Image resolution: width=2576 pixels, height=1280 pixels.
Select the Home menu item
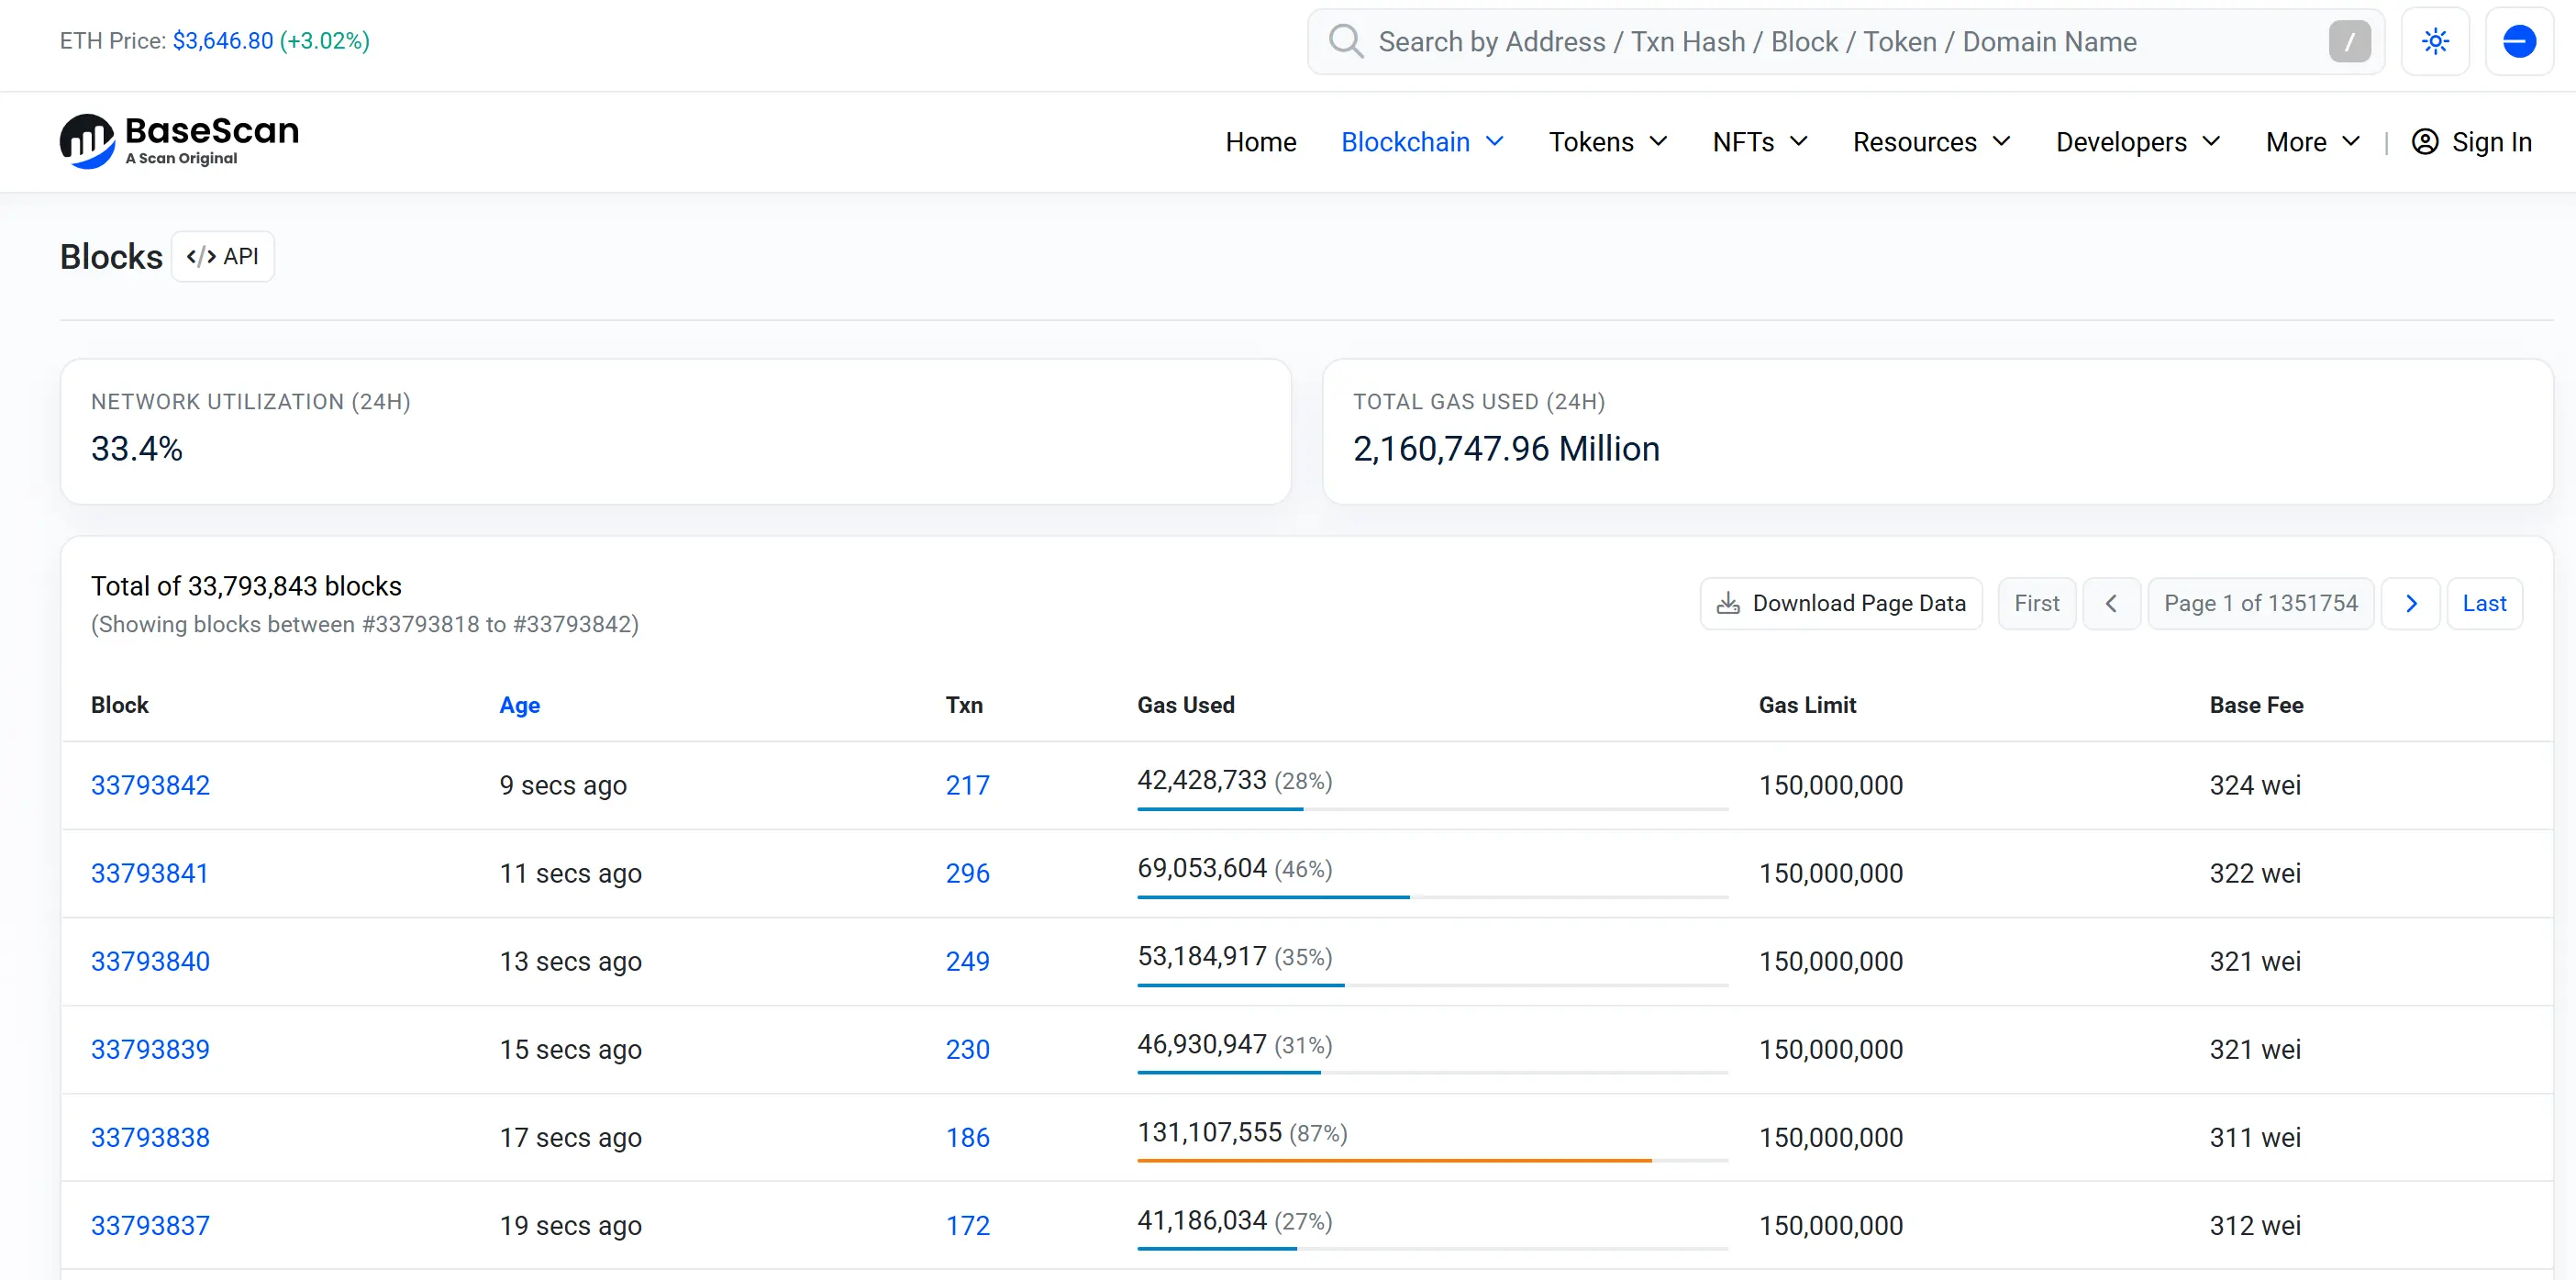click(1260, 142)
